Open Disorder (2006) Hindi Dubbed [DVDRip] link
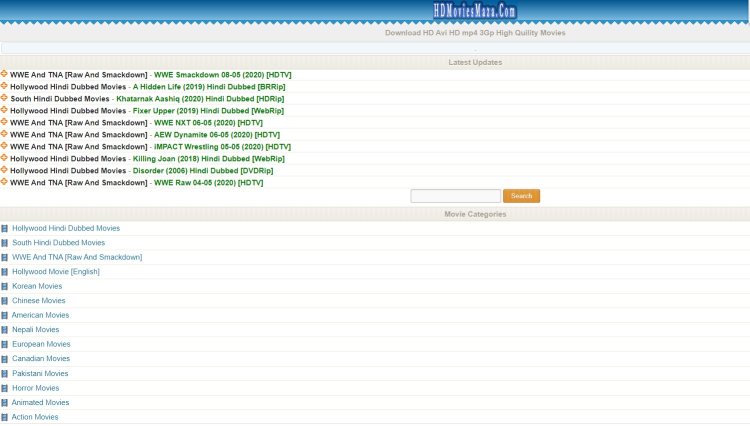The height and width of the screenshot is (426, 750). coord(203,171)
